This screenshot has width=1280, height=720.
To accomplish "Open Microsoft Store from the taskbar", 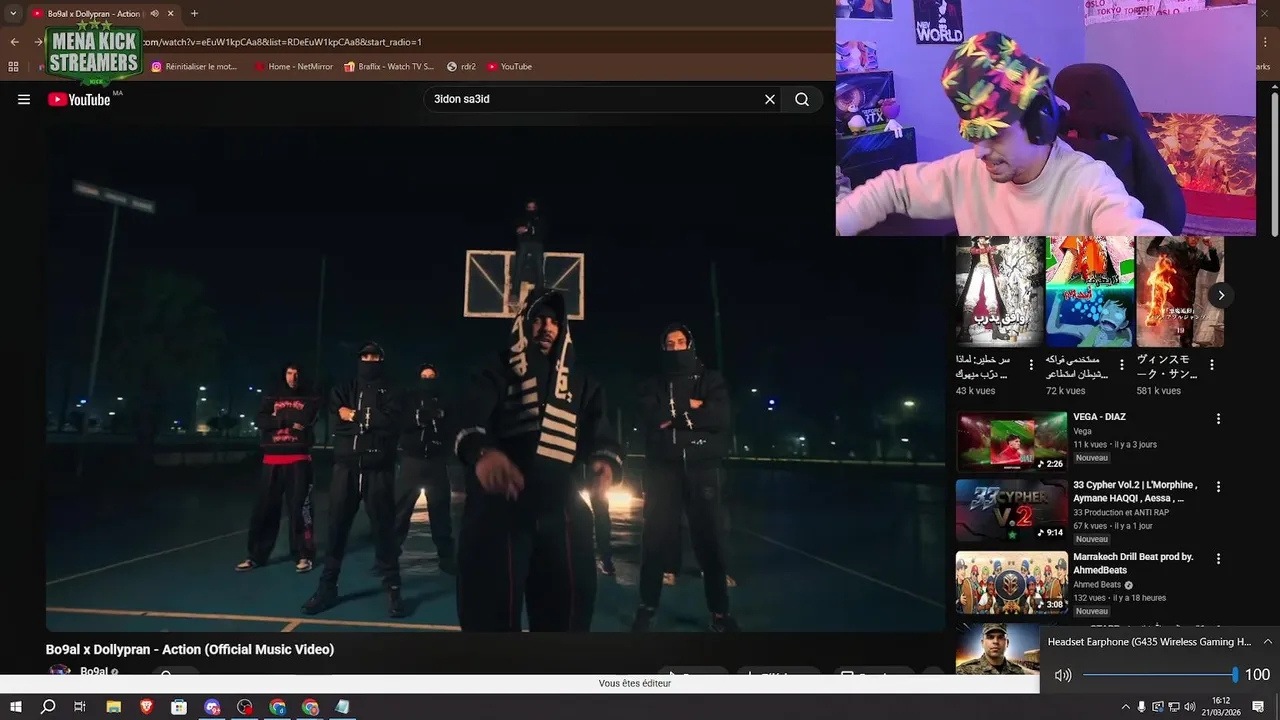I will pos(179,707).
